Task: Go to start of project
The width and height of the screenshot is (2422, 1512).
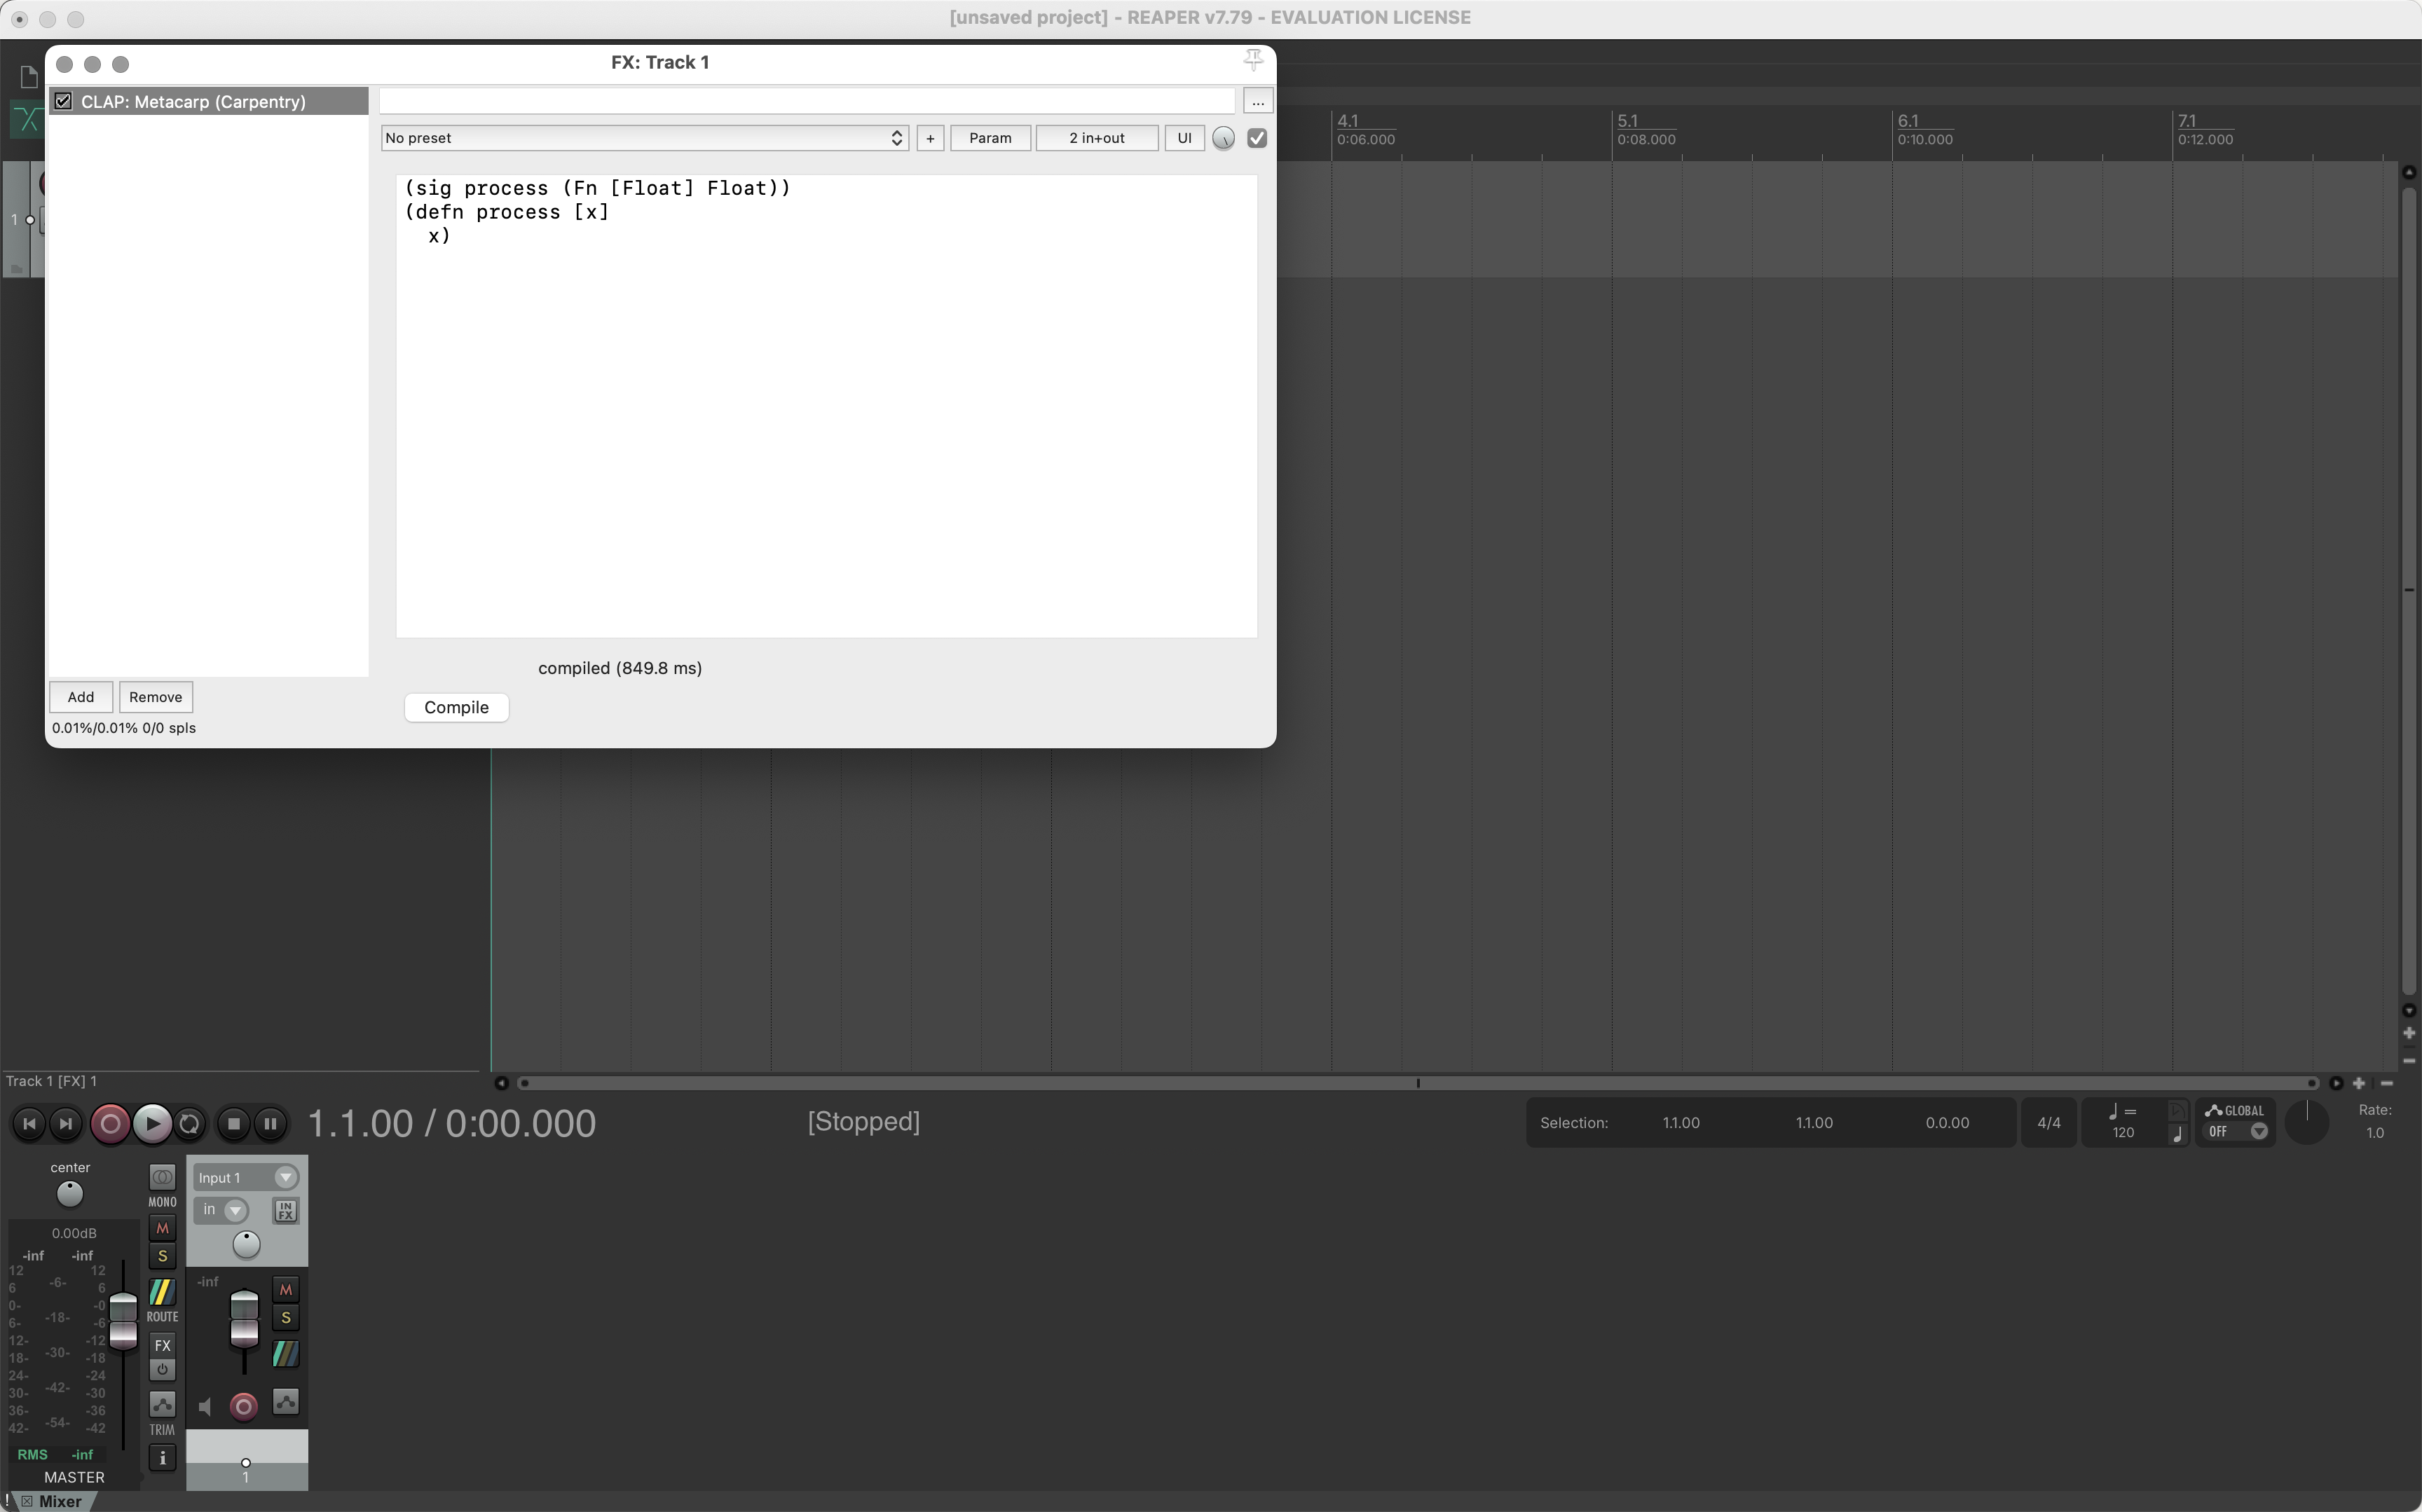Action: 29,1124
